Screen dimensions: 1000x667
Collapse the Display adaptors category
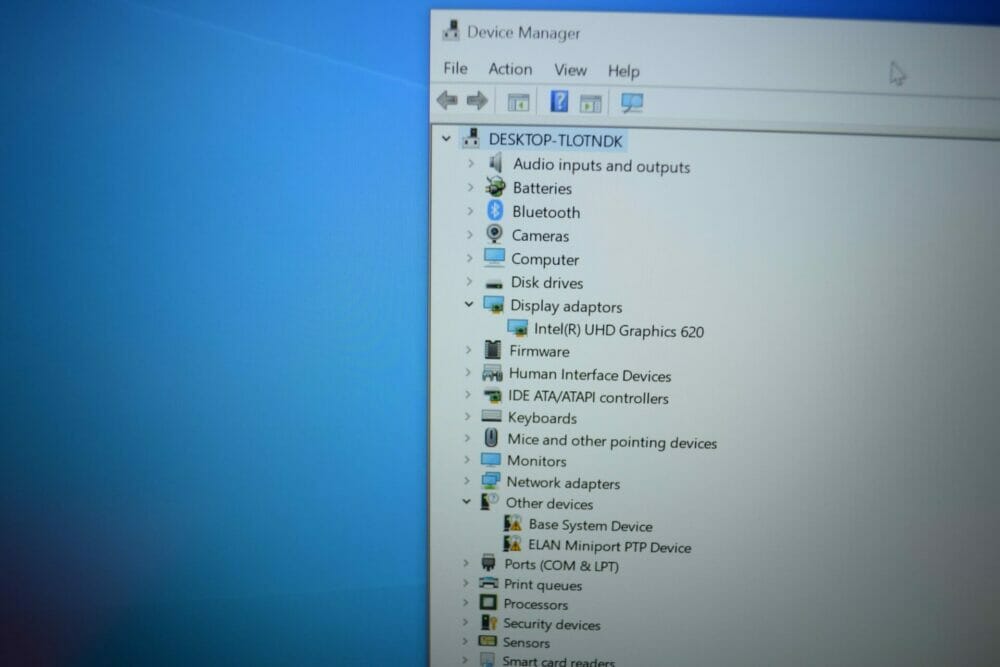[469, 304]
